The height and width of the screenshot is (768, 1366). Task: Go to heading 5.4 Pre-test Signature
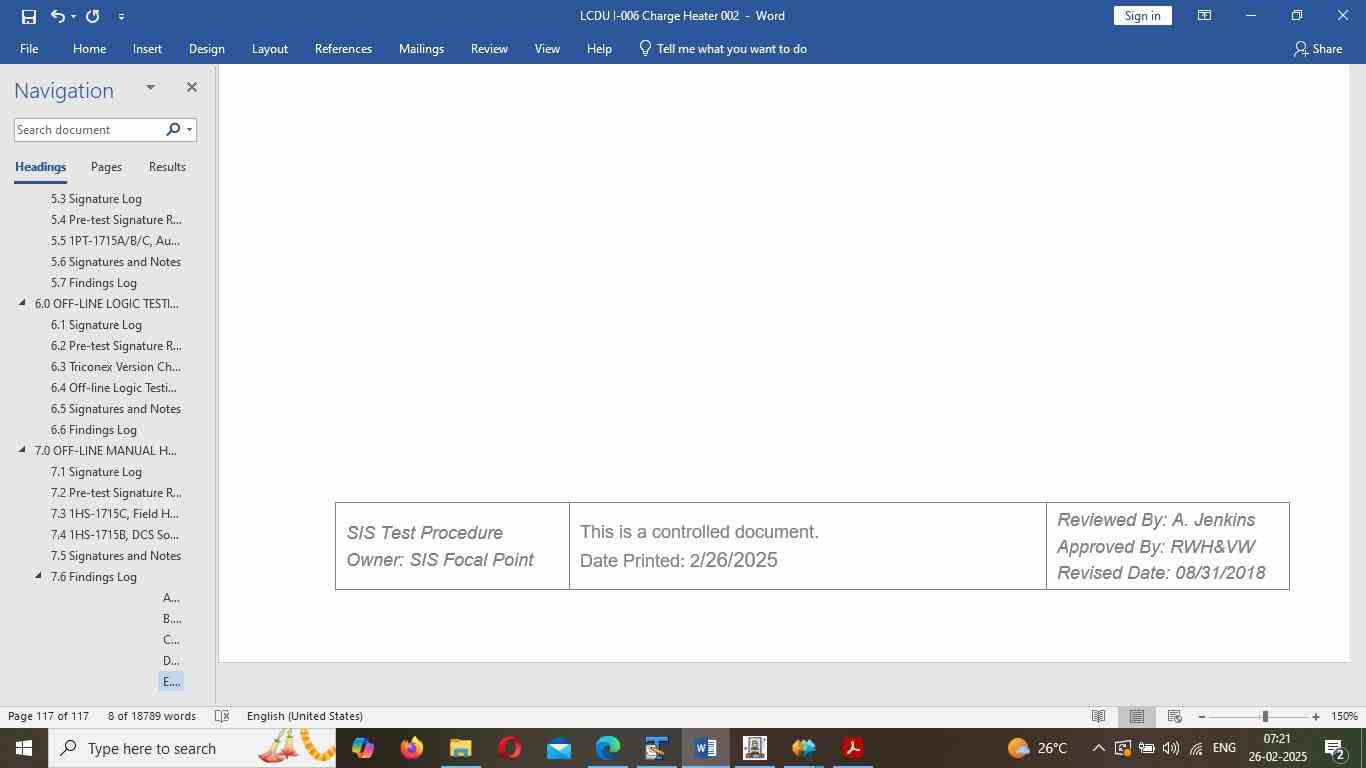tap(116, 220)
